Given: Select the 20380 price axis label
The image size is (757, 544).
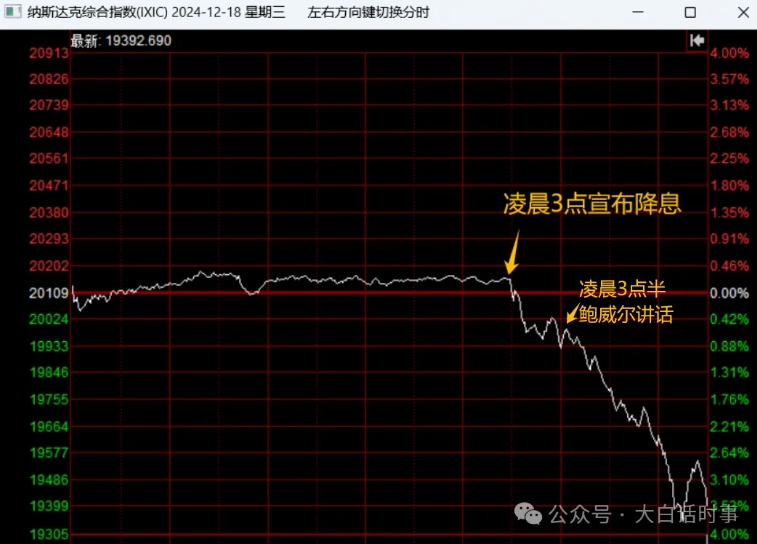Looking at the screenshot, I should (49, 212).
